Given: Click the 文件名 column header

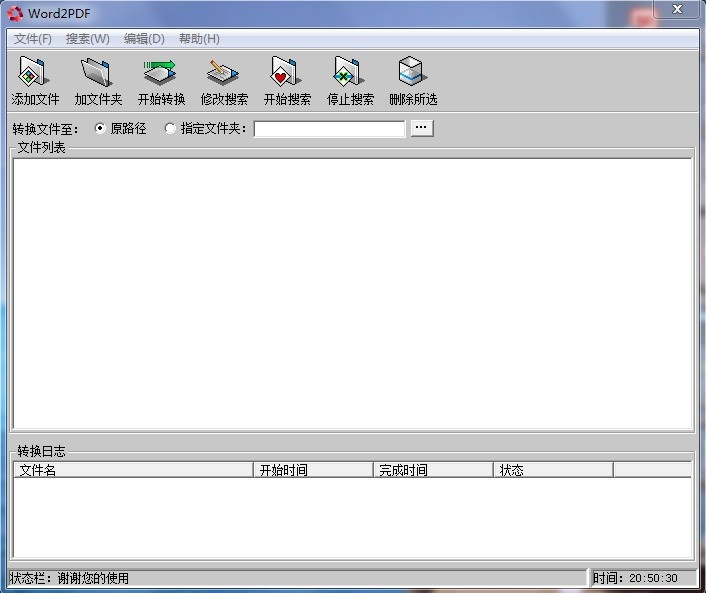Looking at the screenshot, I should [133, 470].
